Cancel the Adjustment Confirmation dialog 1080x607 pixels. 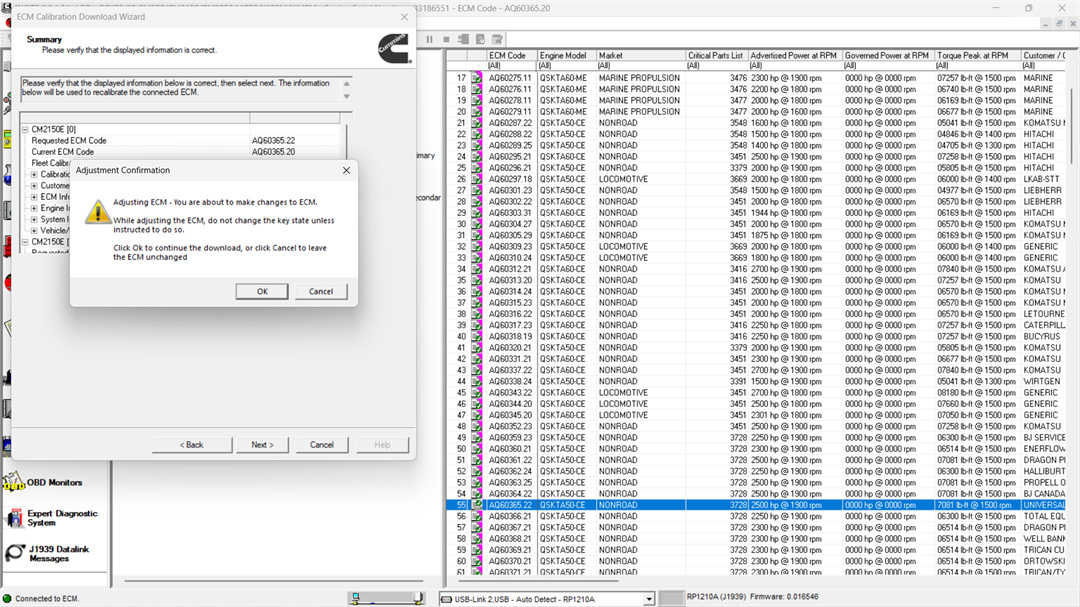click(321, 291)
